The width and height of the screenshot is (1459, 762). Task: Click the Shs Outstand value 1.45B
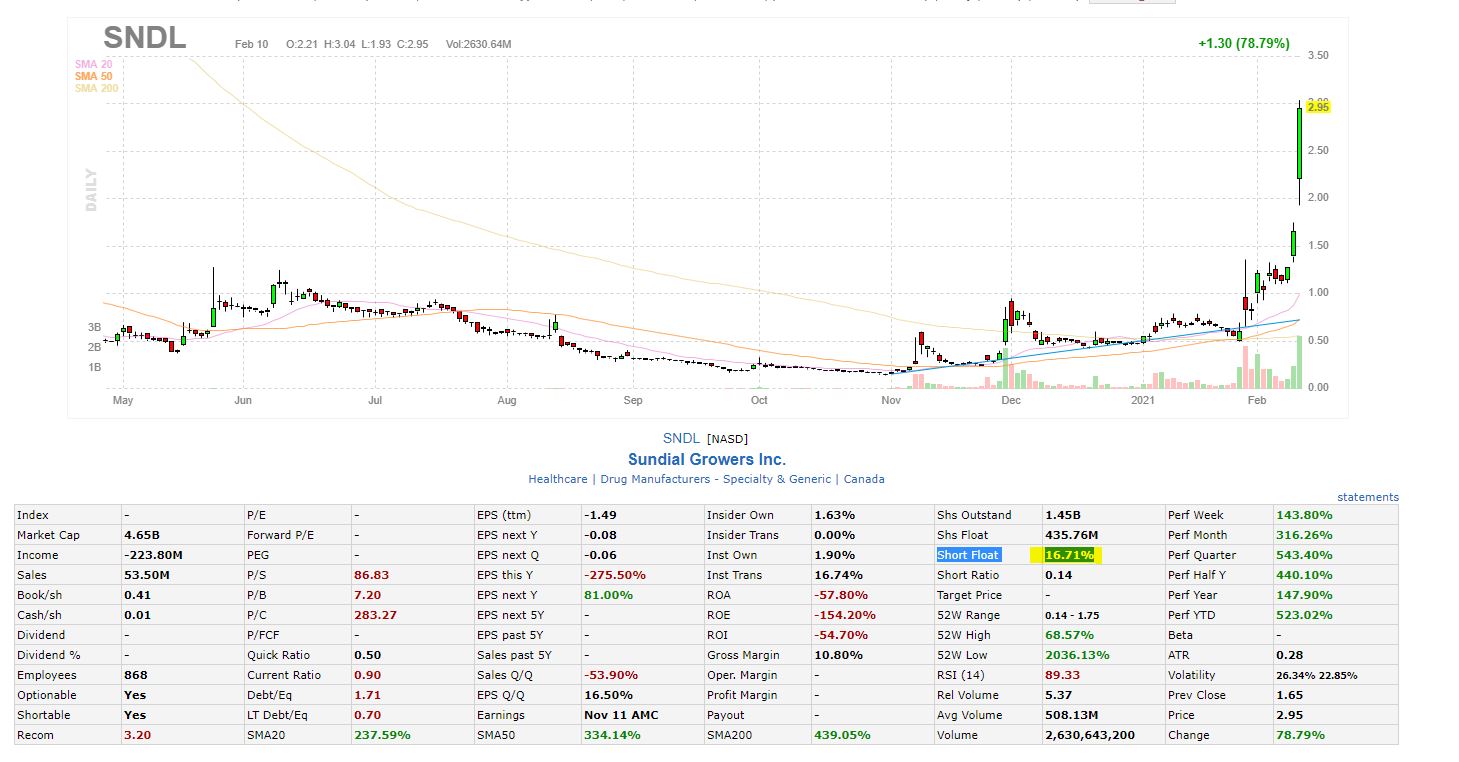pos(1062,515)
